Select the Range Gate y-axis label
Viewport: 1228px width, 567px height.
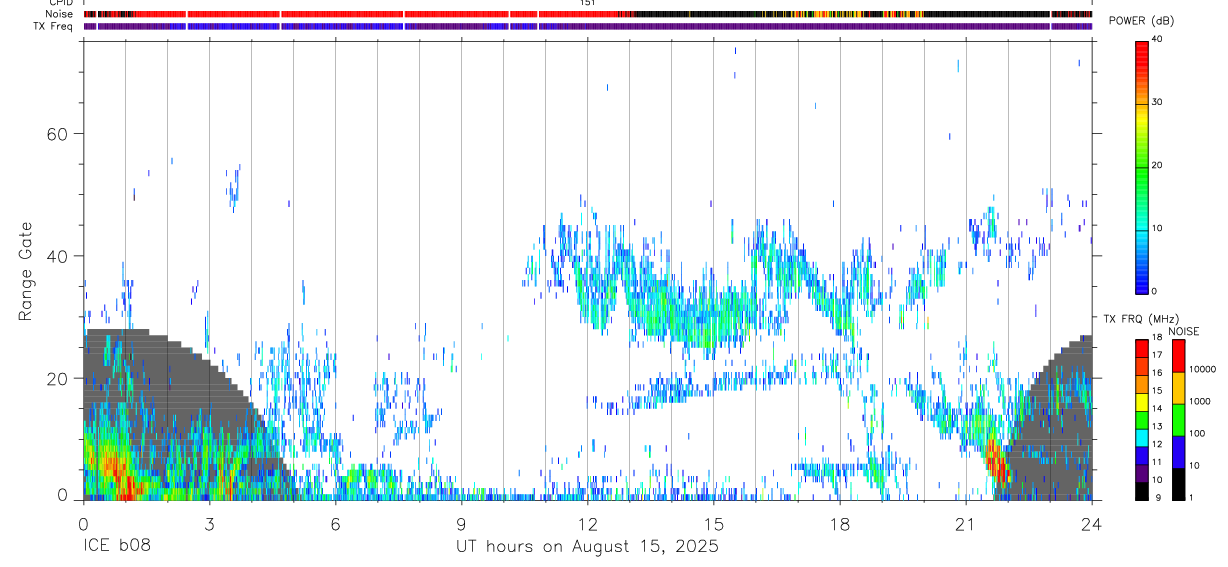point(26,273)
